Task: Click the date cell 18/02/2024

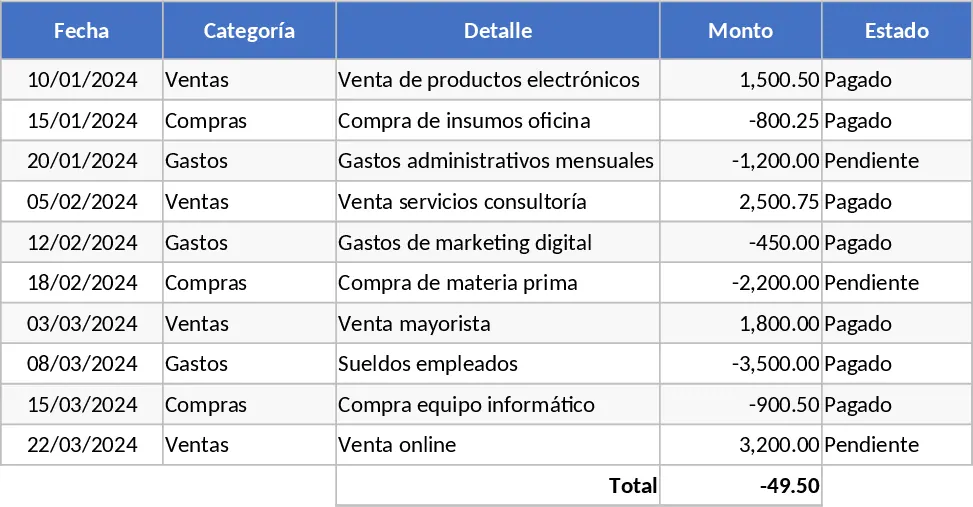Action: 81,282
